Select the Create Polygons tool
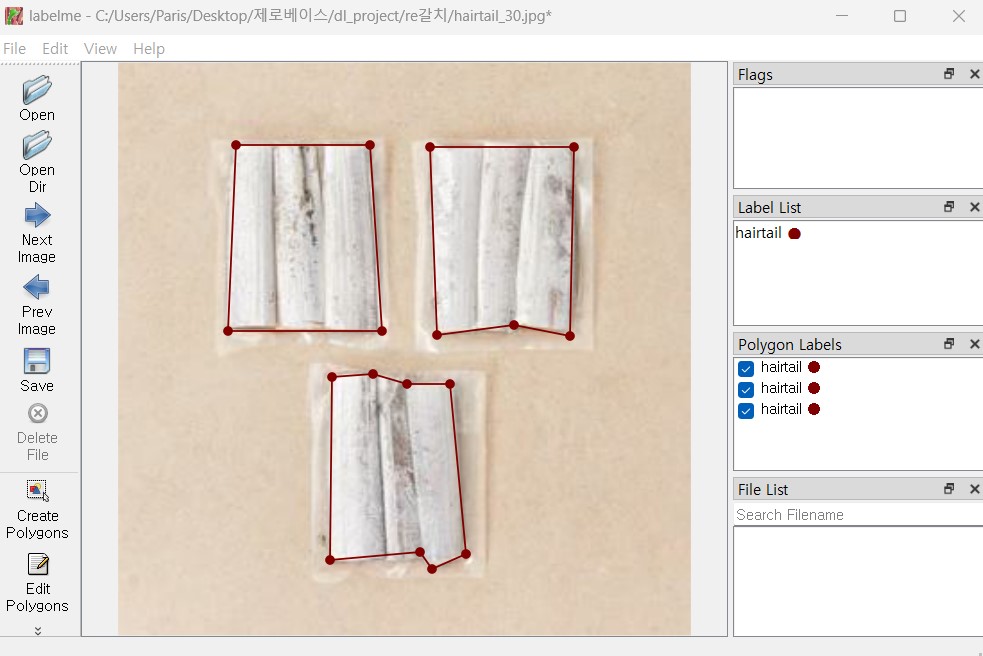Viewport: 983px width, 656px height. 38,490
